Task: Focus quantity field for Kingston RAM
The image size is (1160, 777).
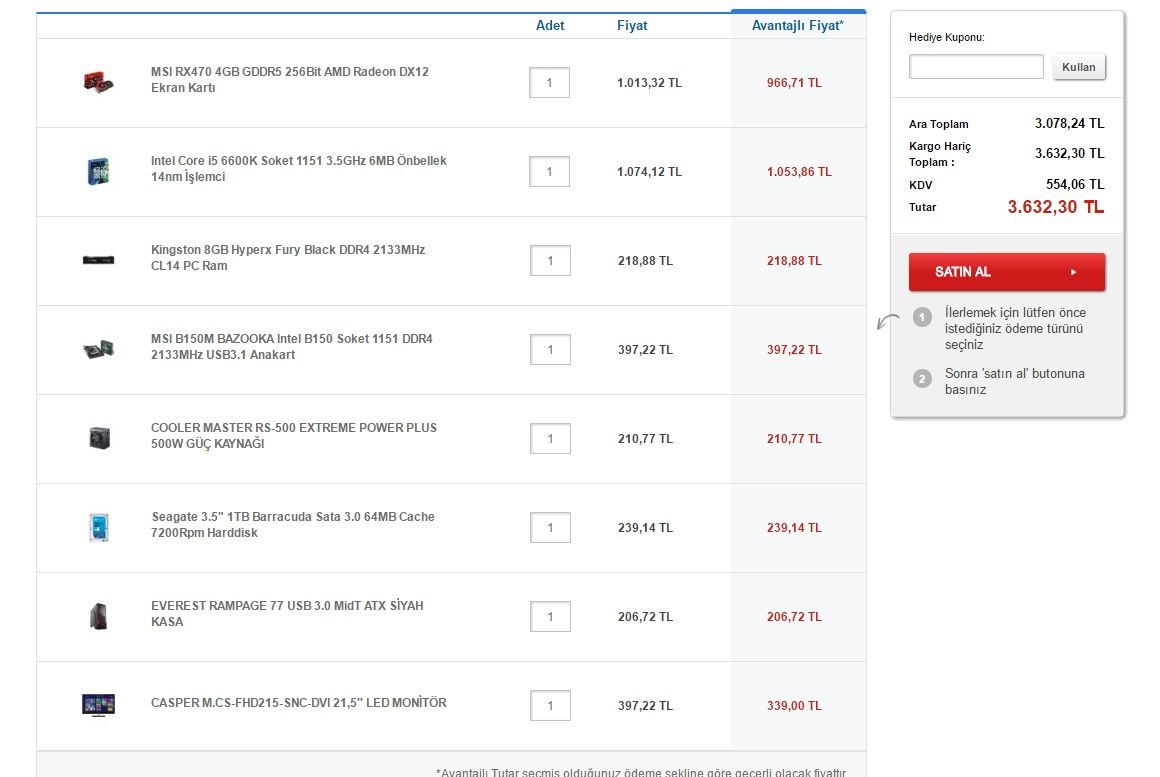Action: (550, 260)
